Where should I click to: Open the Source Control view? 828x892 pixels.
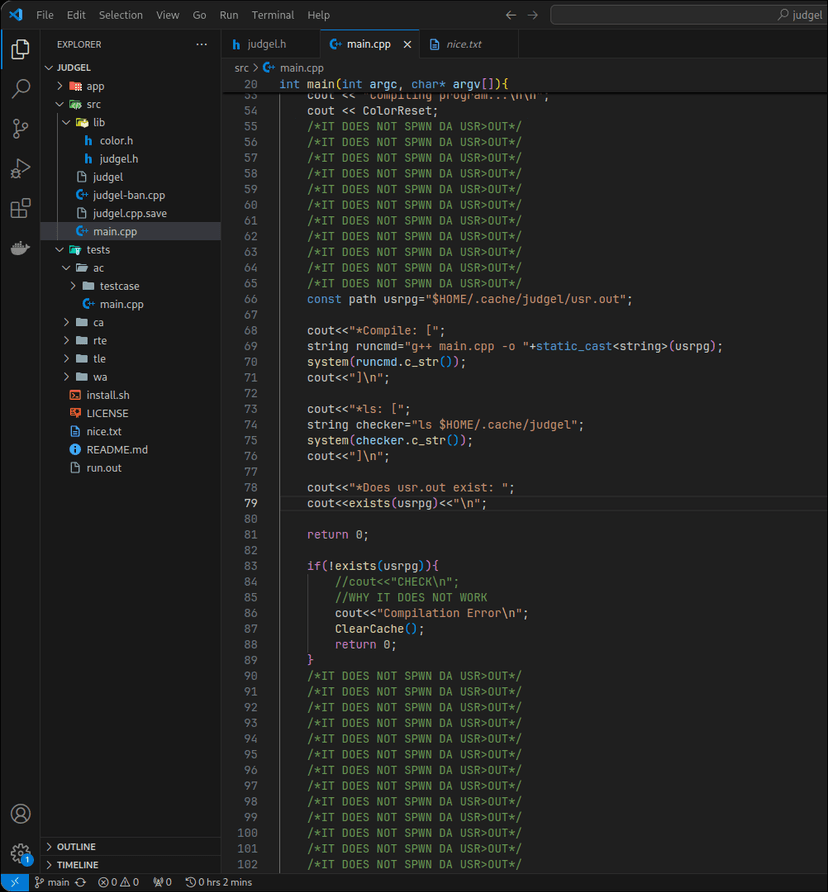click(x=20, y=129)
